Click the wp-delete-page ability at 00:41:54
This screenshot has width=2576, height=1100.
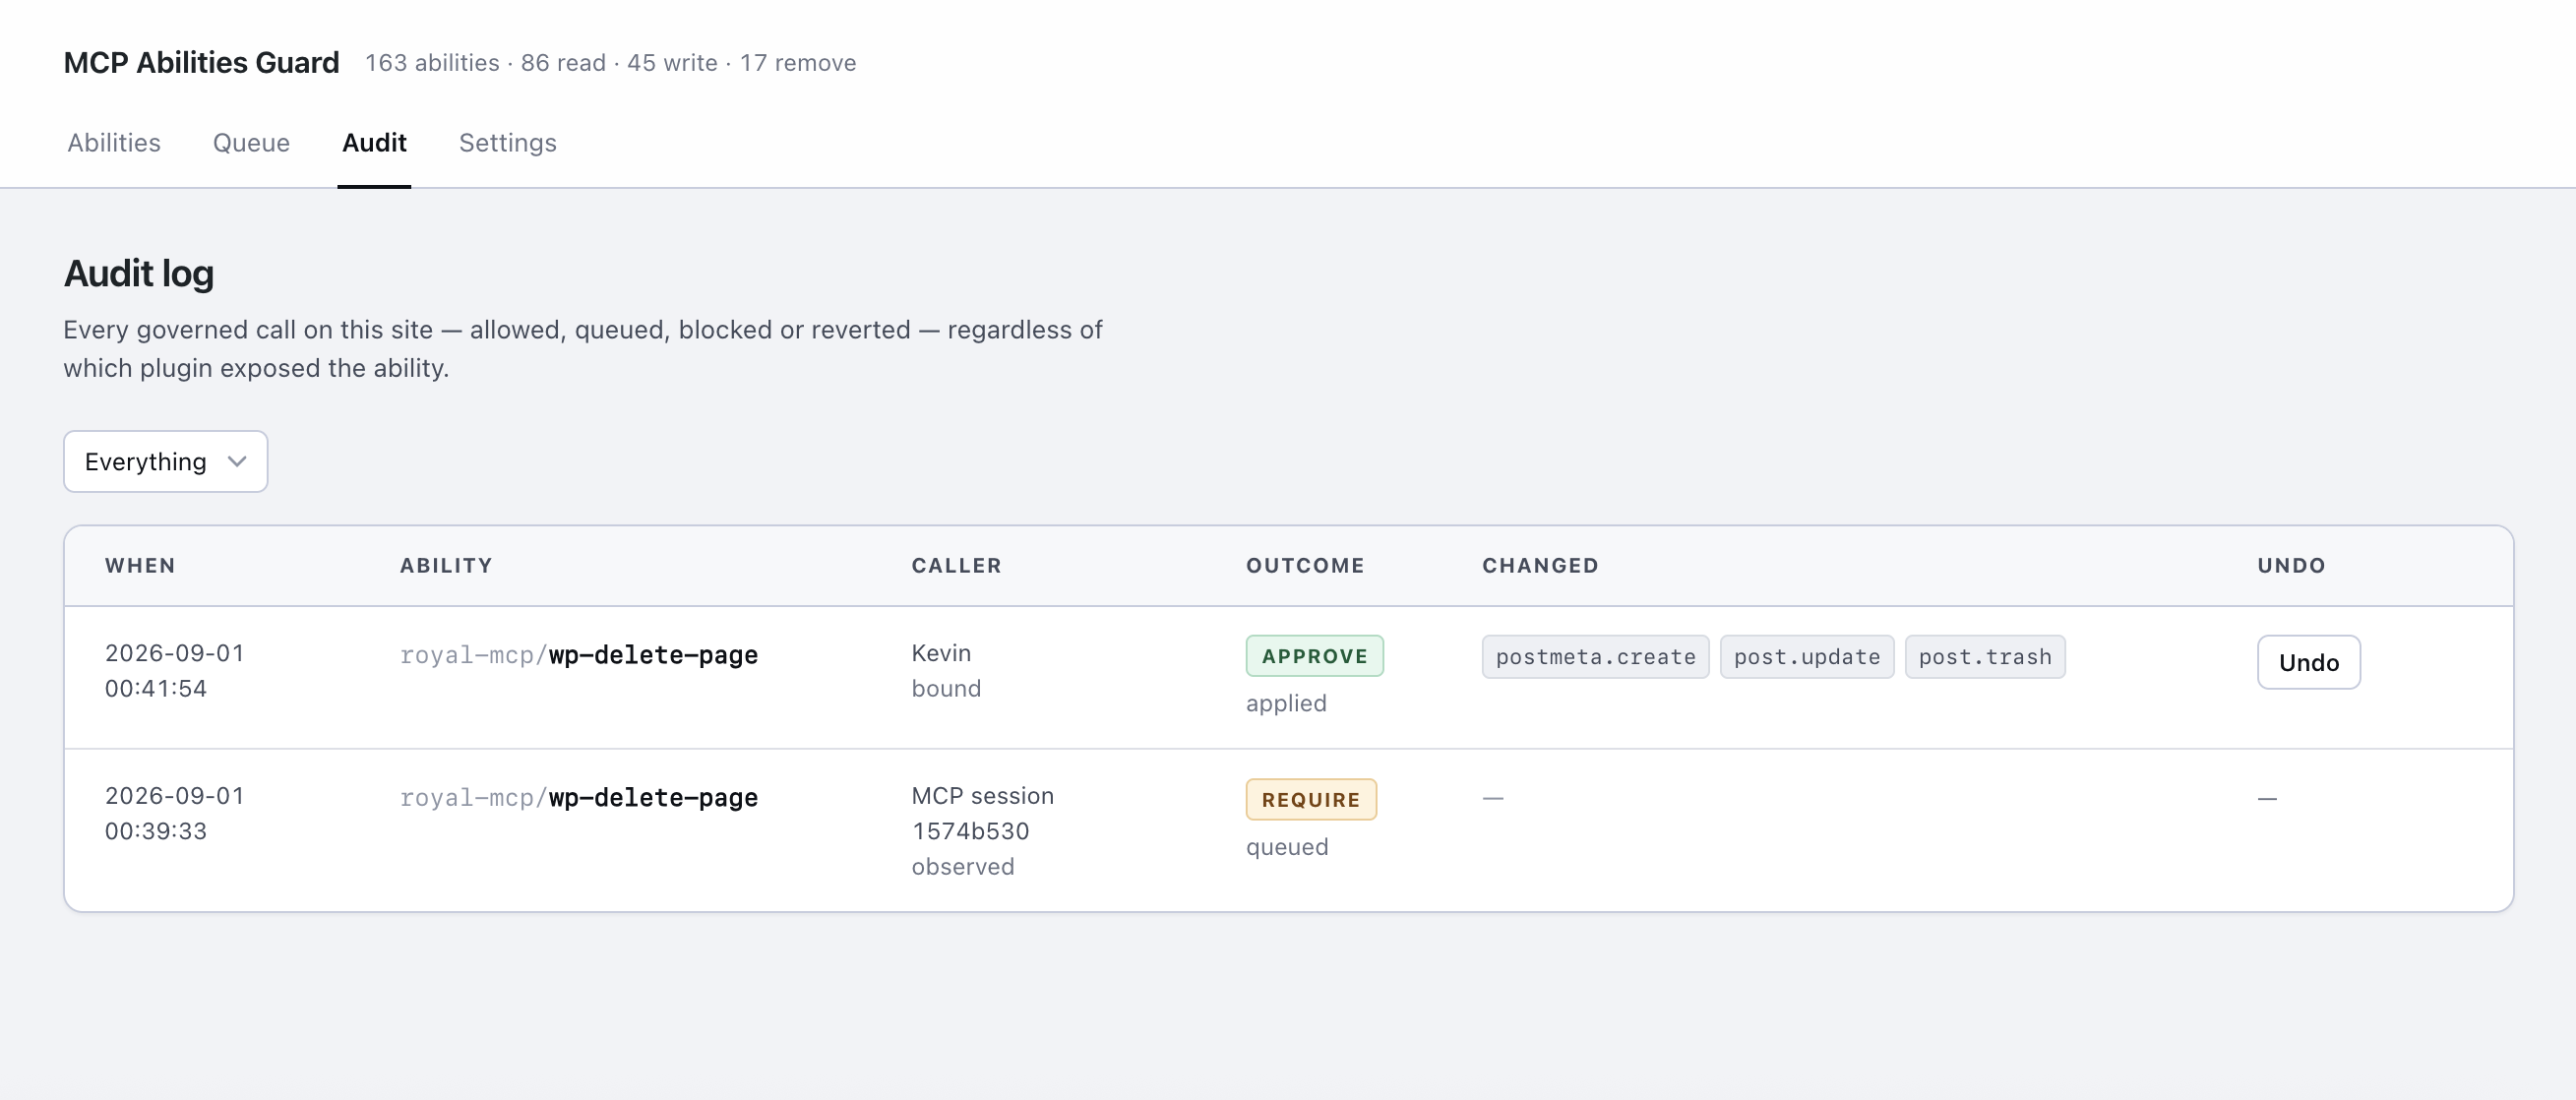[579, 655]
